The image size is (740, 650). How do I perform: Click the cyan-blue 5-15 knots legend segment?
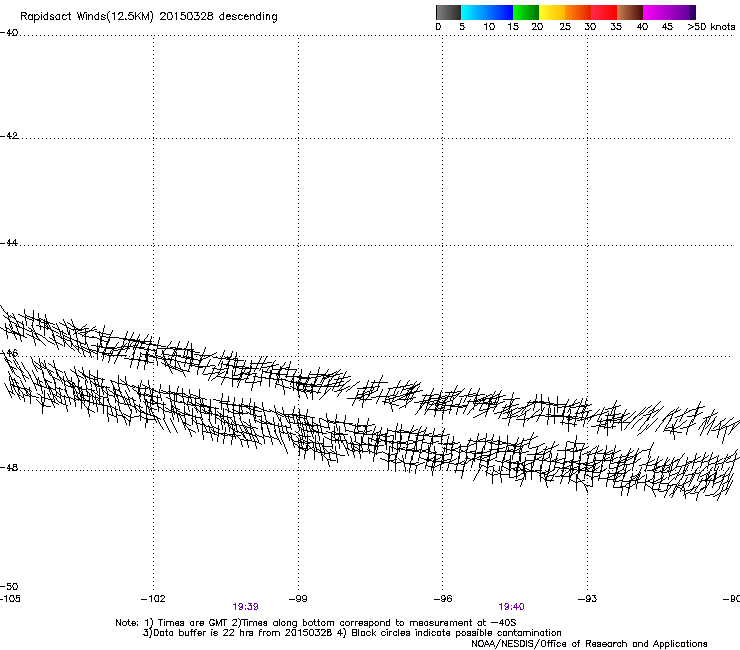point(487,12)
